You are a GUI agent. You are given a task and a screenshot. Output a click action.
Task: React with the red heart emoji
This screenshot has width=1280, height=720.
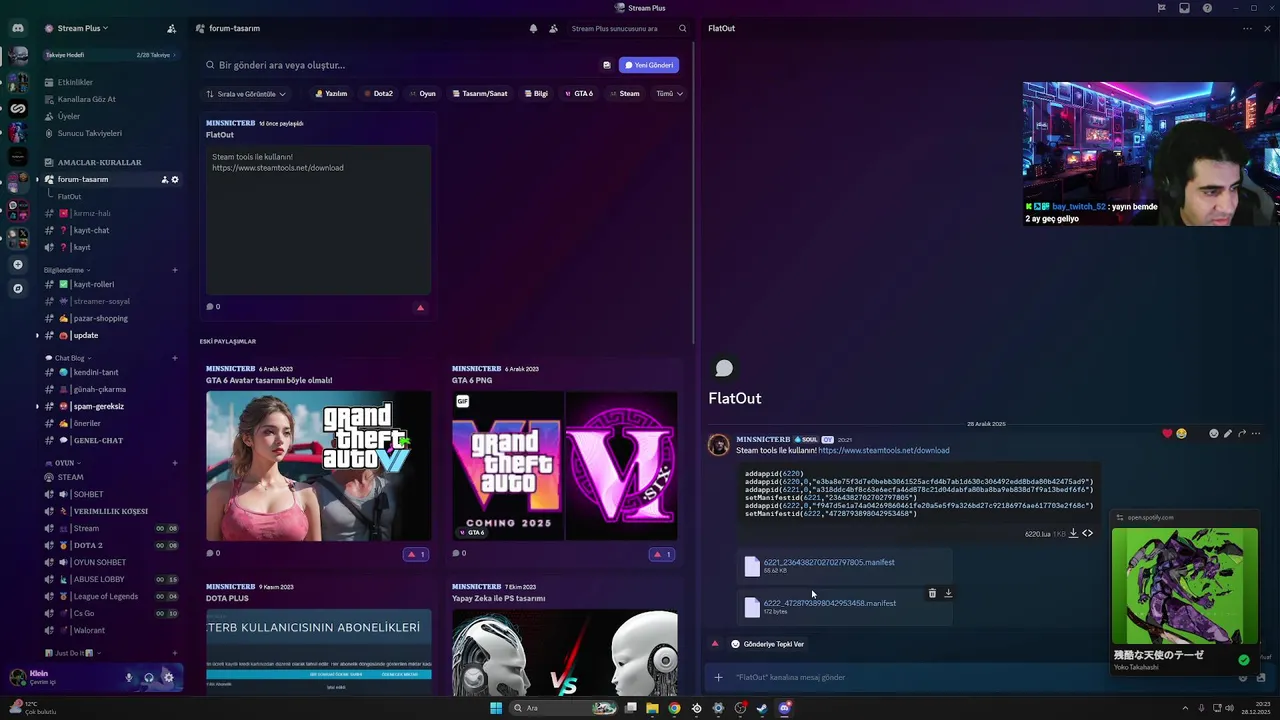1167,433
